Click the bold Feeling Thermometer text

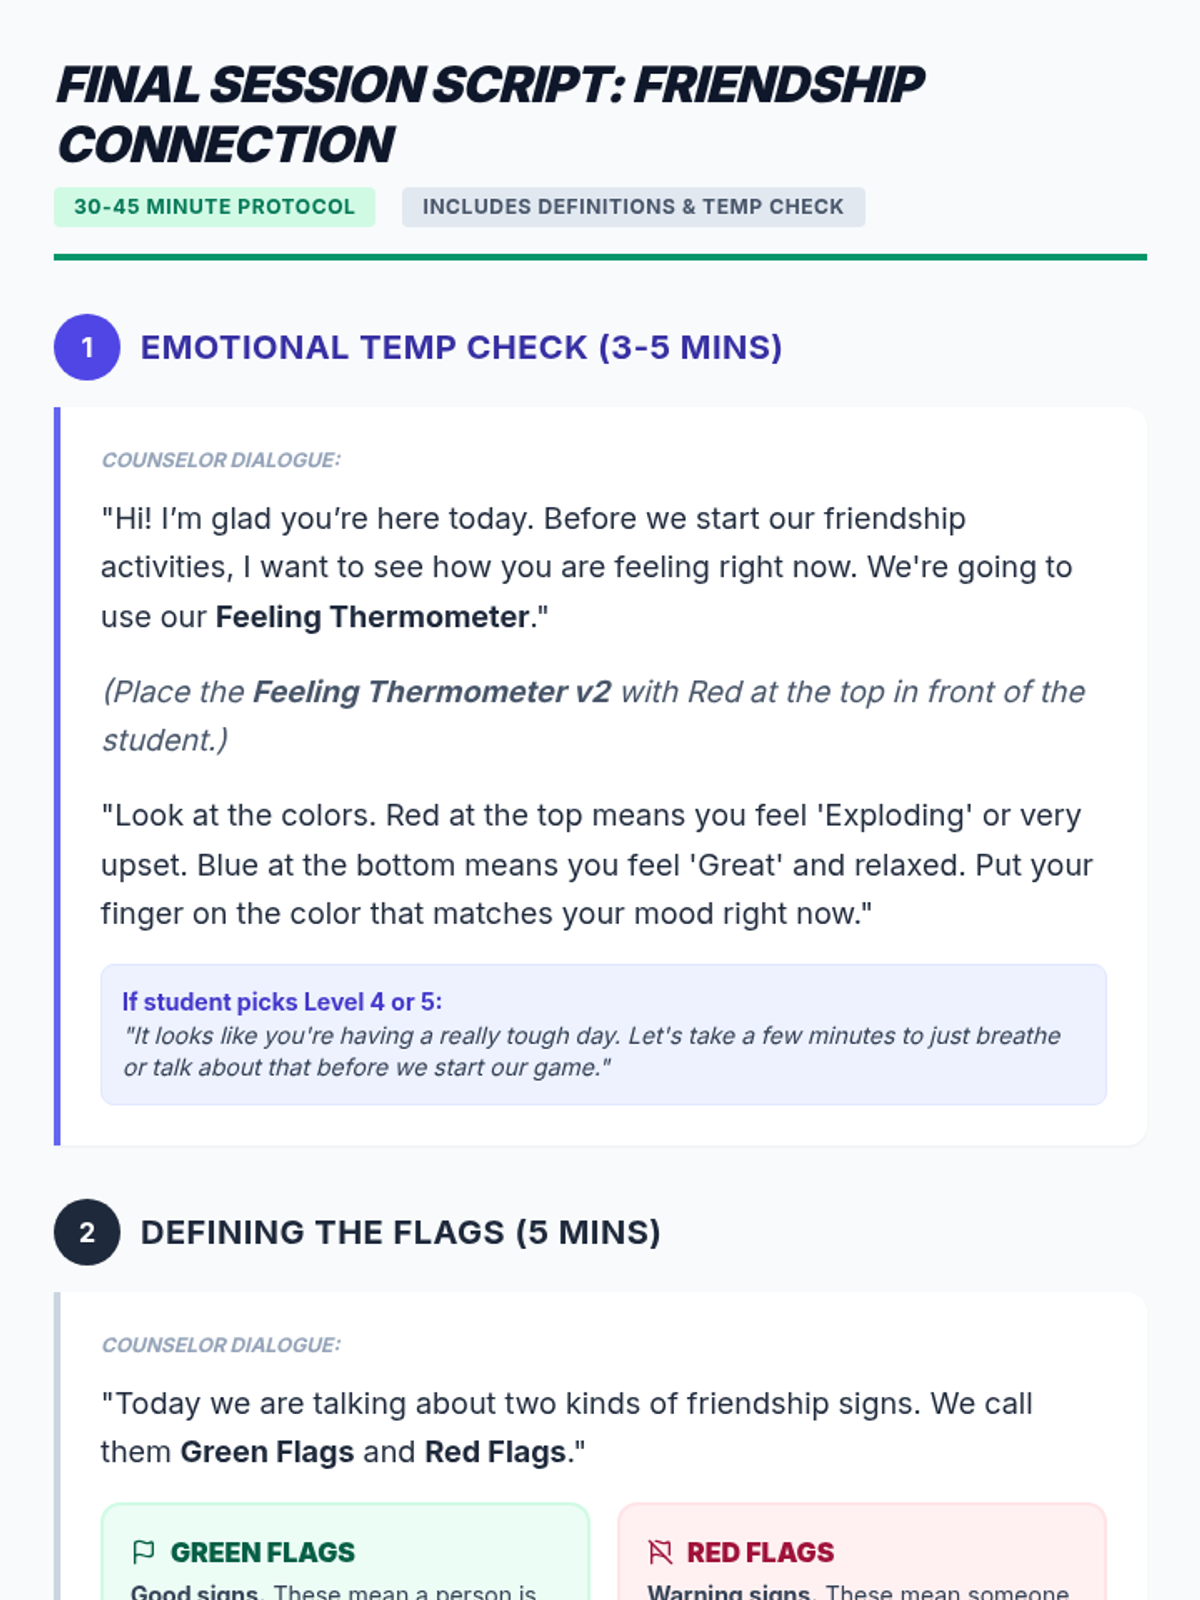tap(372, 617)
